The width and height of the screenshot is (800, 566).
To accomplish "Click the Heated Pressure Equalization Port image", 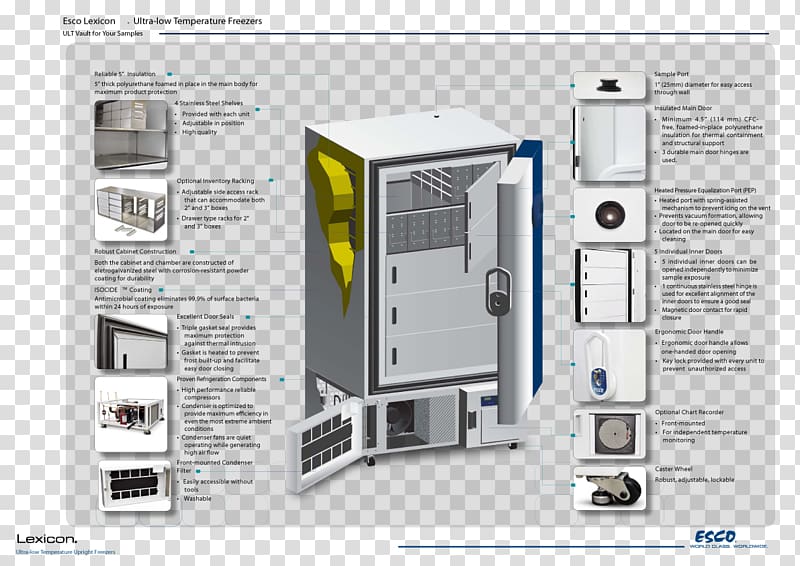I will pyautogui.click(x=609, y=215).
